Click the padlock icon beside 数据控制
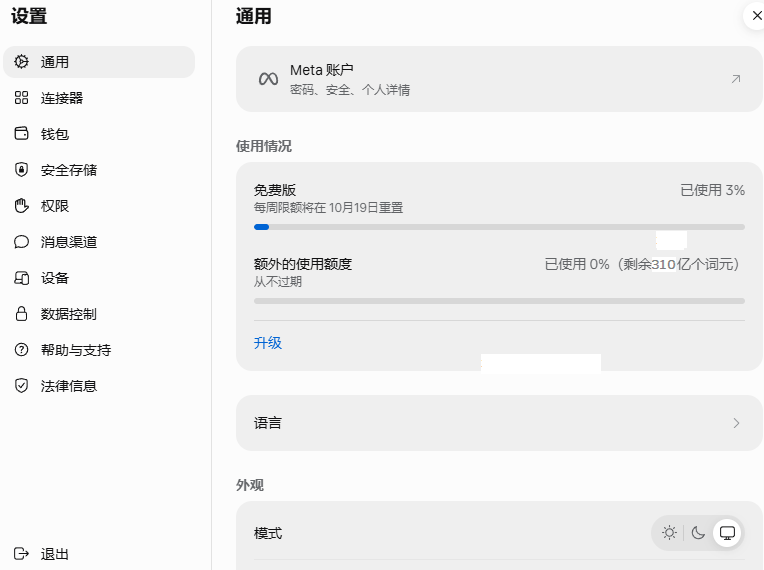The image size is (764, 570). [21, 314]
